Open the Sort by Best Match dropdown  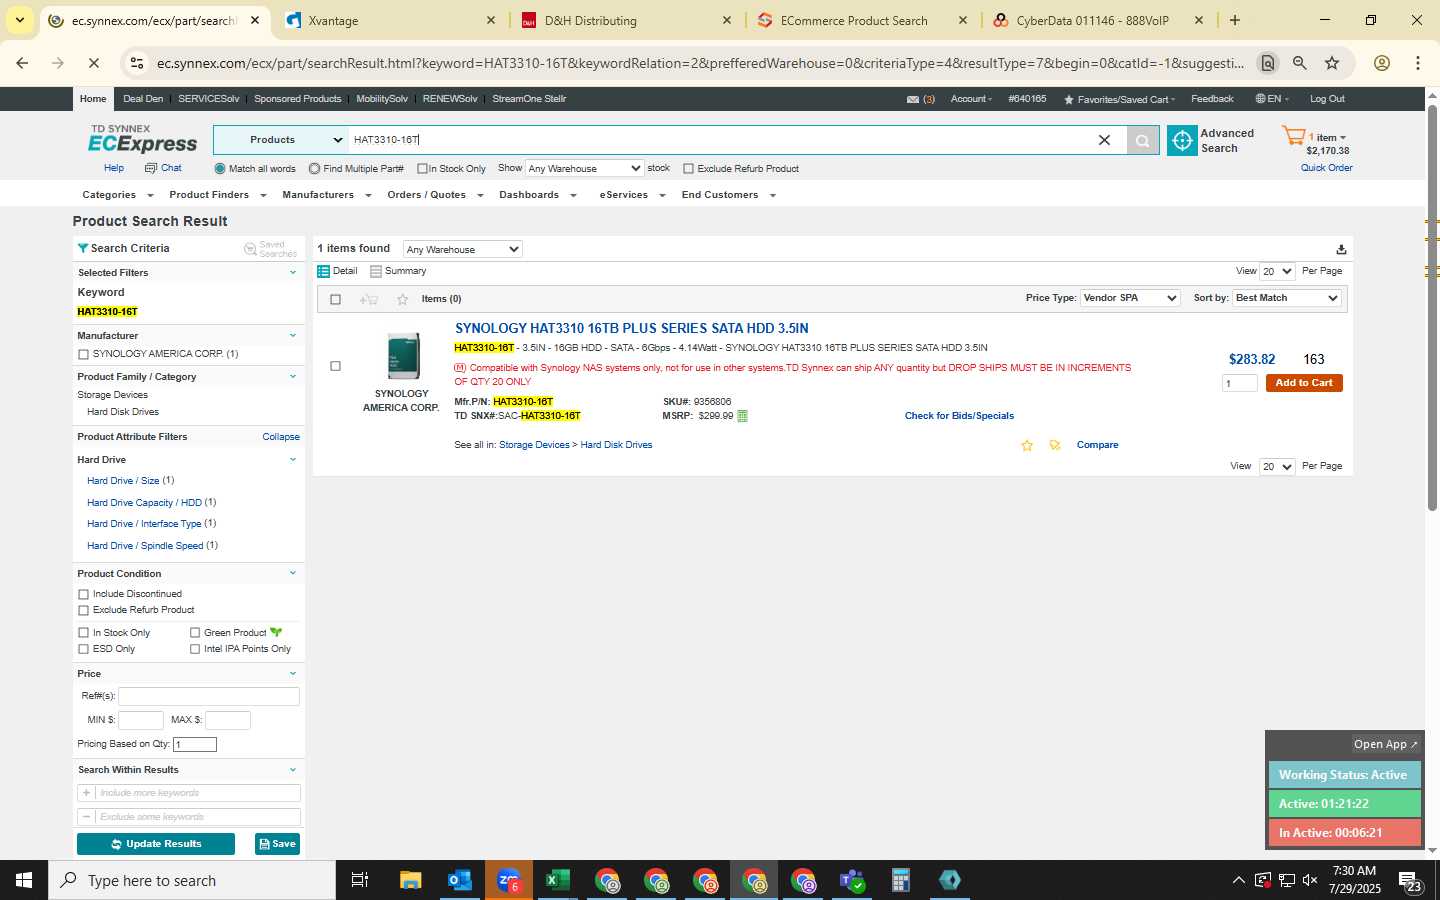point(1286,298)
